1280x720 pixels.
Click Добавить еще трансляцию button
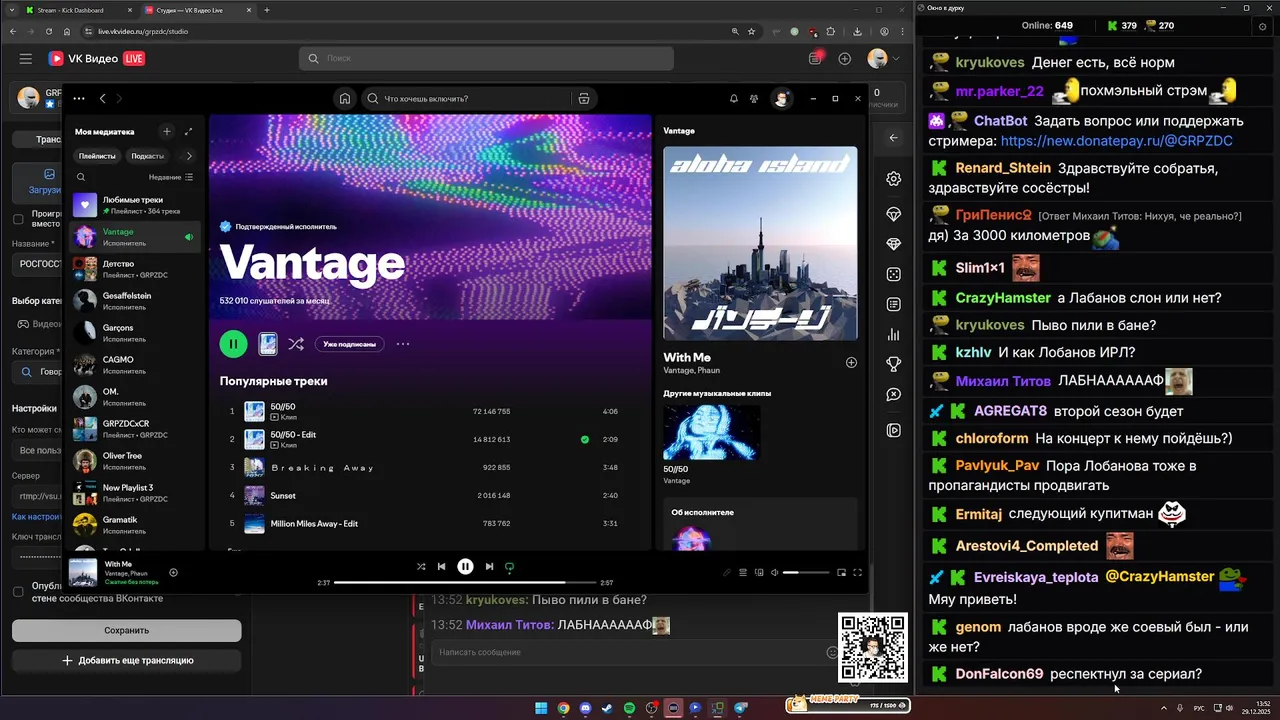tap(126, 660)
